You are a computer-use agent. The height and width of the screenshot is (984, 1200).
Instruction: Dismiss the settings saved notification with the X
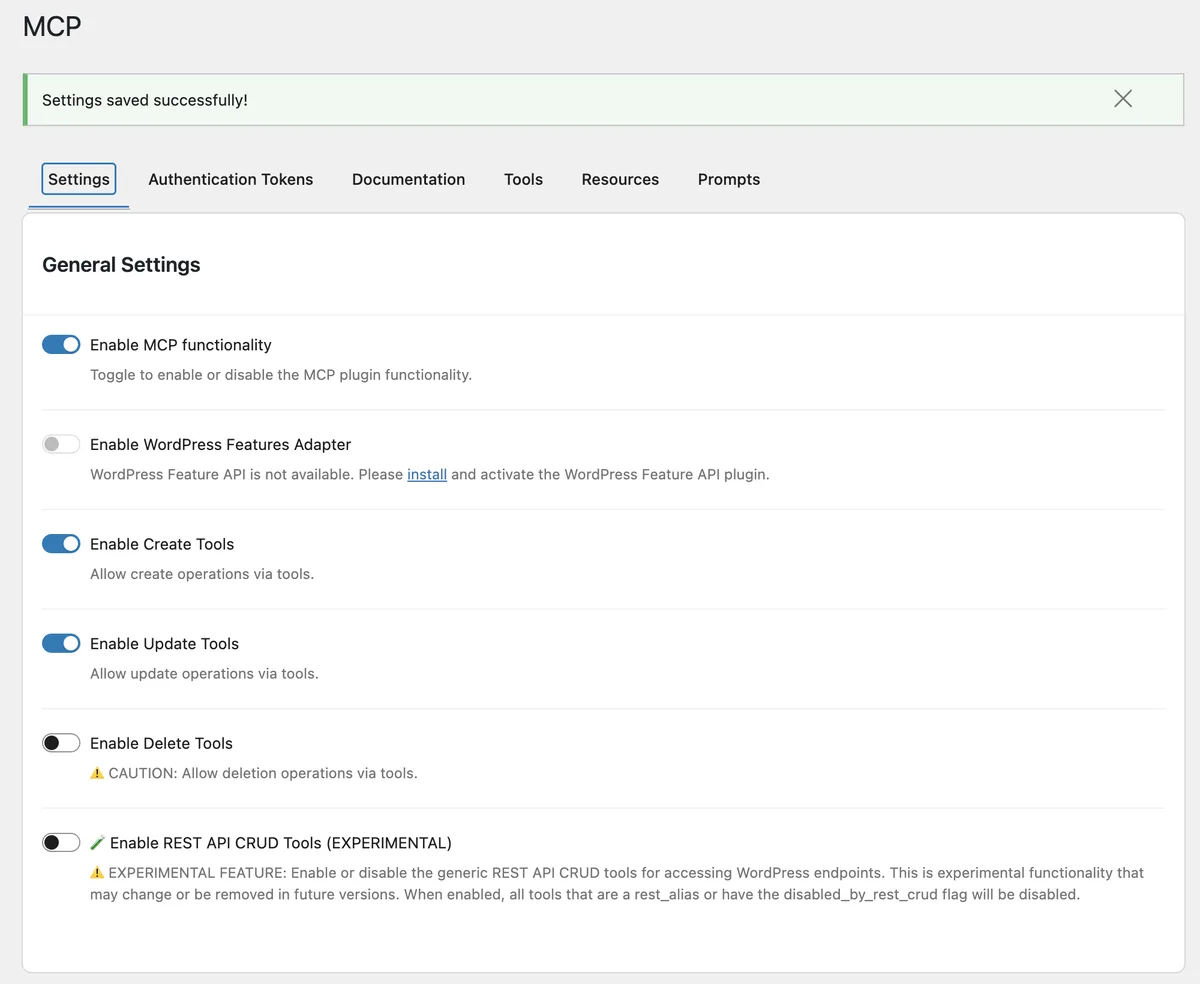pyautogui.click(x=1122, y=98)
